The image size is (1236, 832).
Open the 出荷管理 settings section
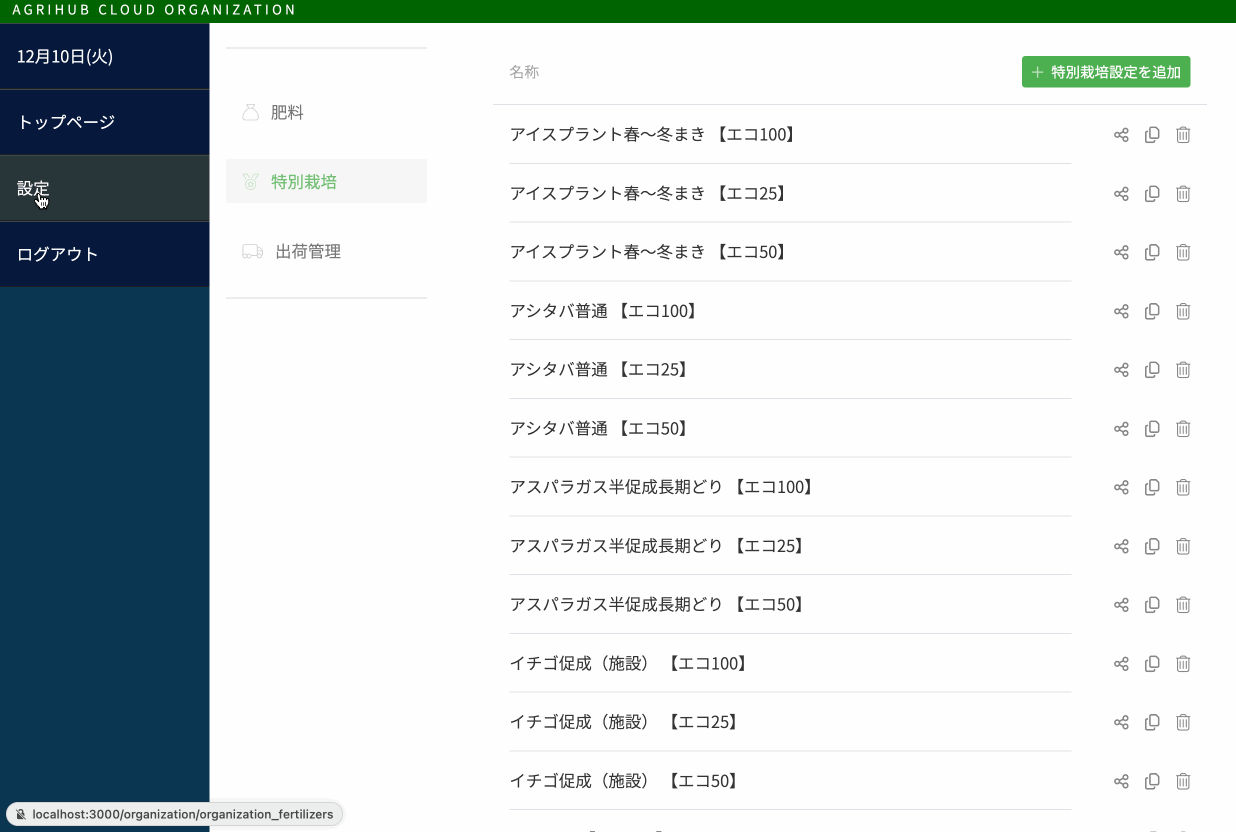tap(326, 252)
